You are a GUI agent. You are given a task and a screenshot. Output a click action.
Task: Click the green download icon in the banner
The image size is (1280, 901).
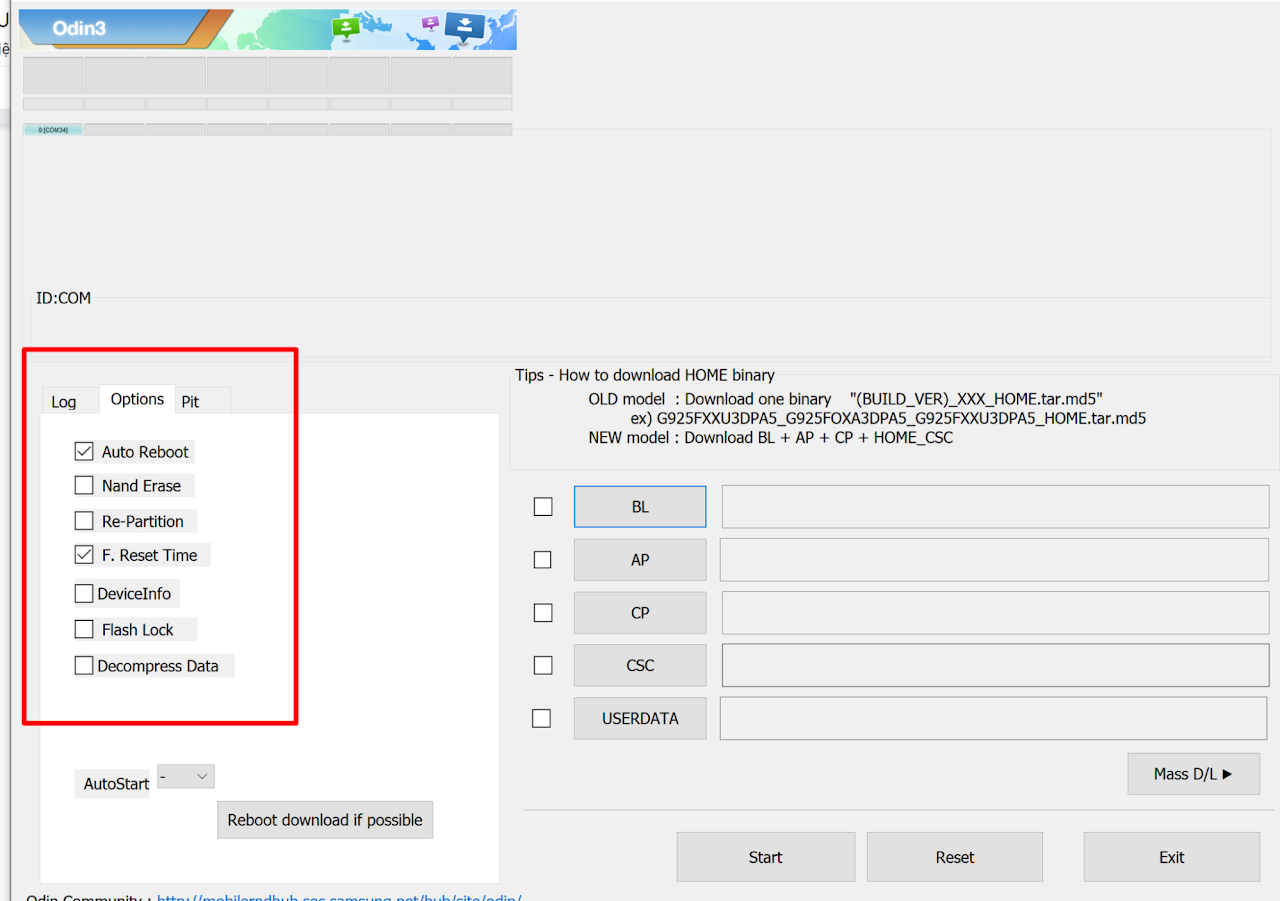[x=345, y=27]
